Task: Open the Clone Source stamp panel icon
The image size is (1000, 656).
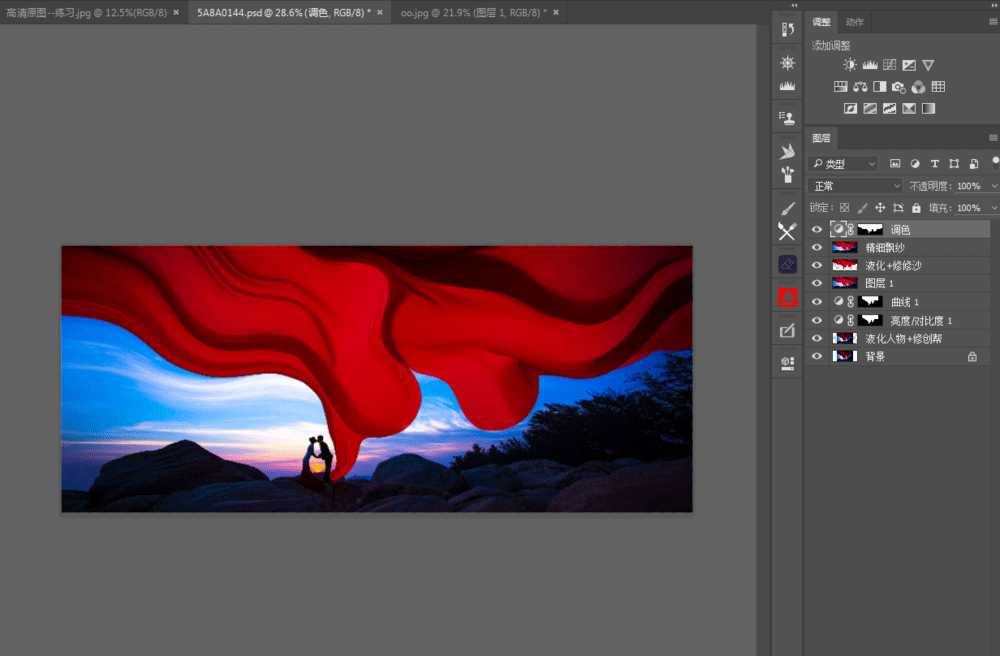Action: pyautogui.click(x=787, y=118)
